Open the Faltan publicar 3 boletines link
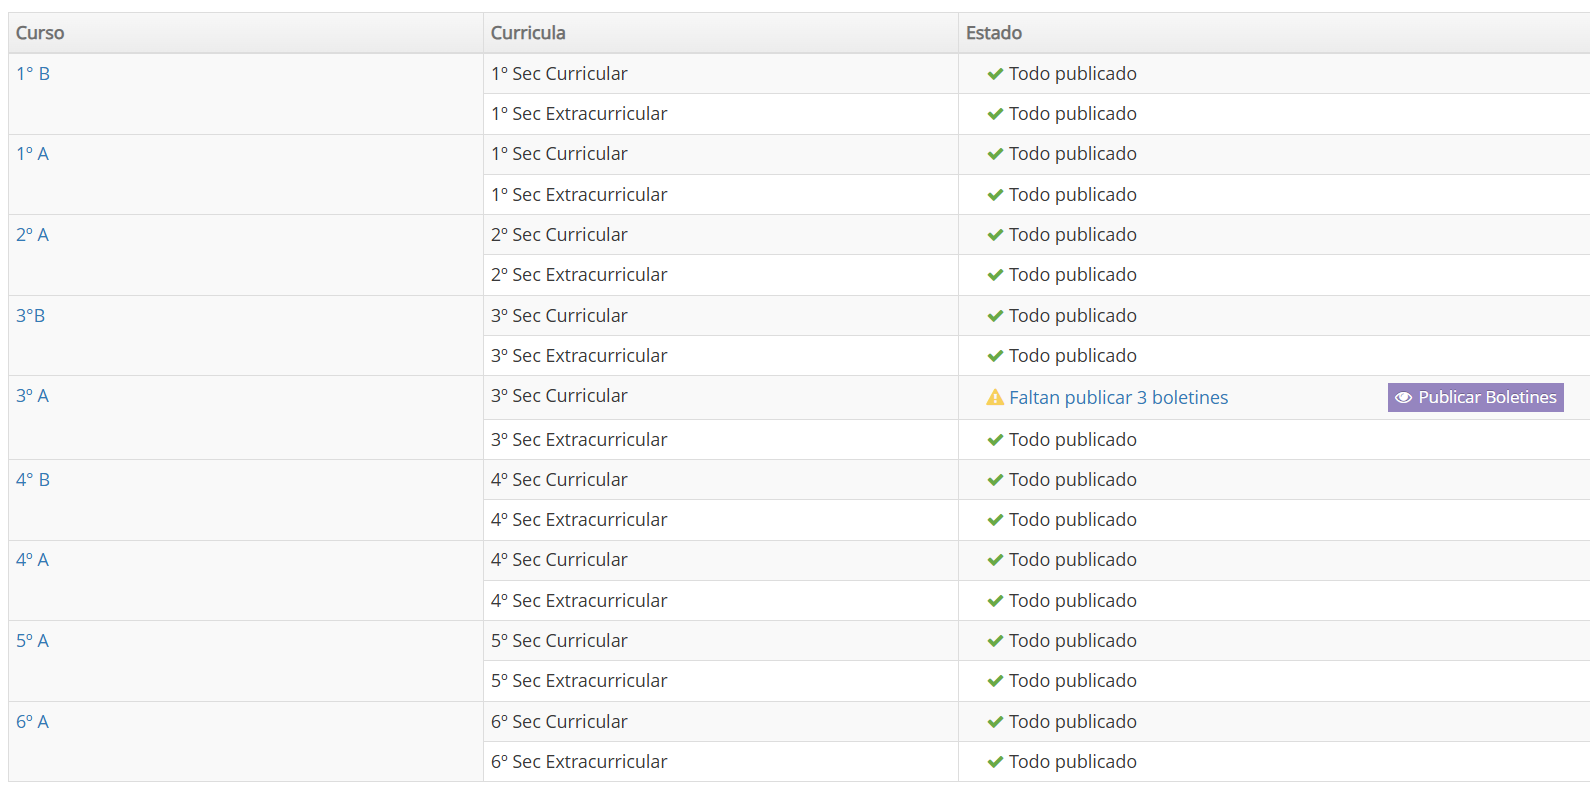This screenshot has width=1590, height=791. [1118, 397]
